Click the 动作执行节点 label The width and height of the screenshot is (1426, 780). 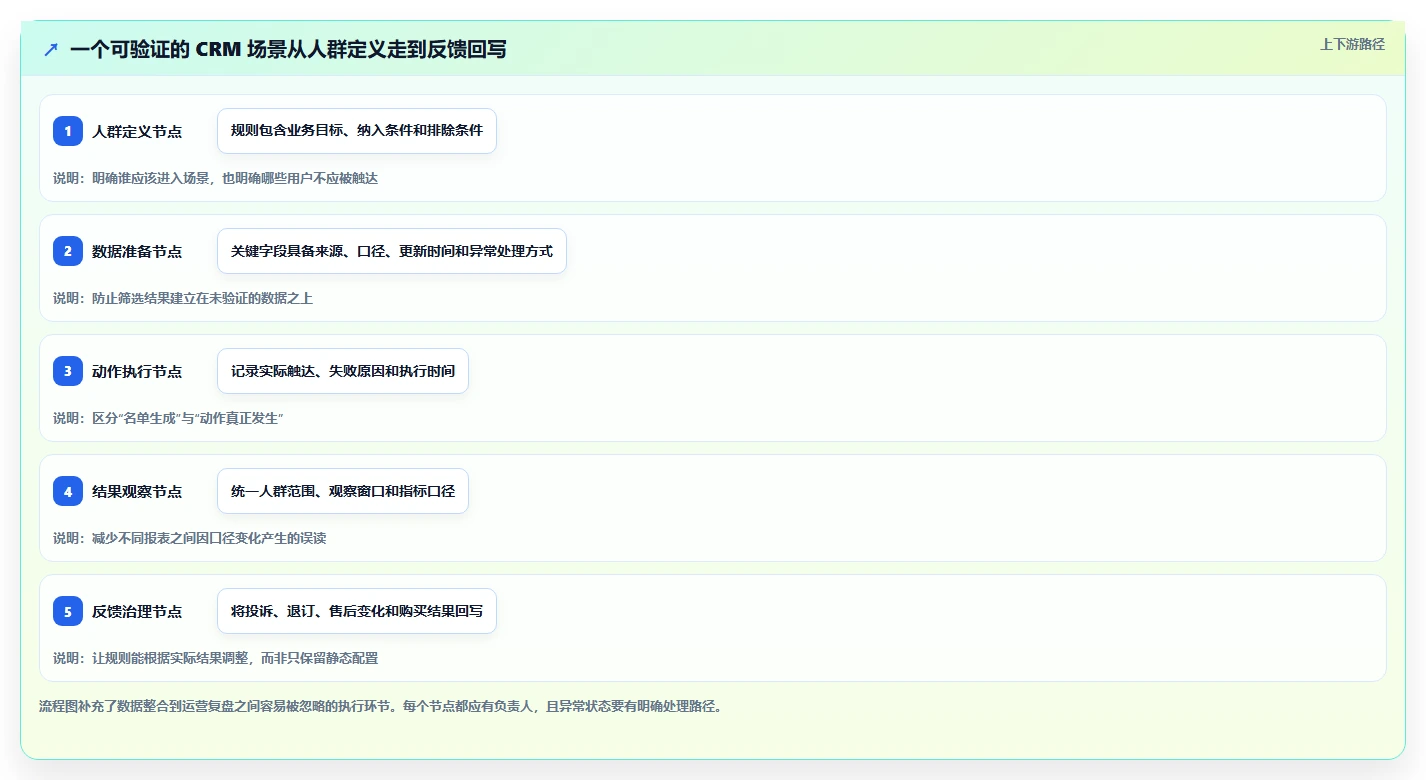pos(137,371)
